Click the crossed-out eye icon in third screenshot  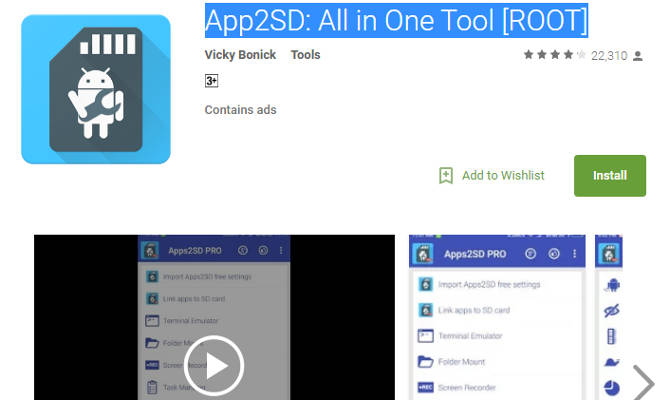pyautogui.click(x=612, y=310)
